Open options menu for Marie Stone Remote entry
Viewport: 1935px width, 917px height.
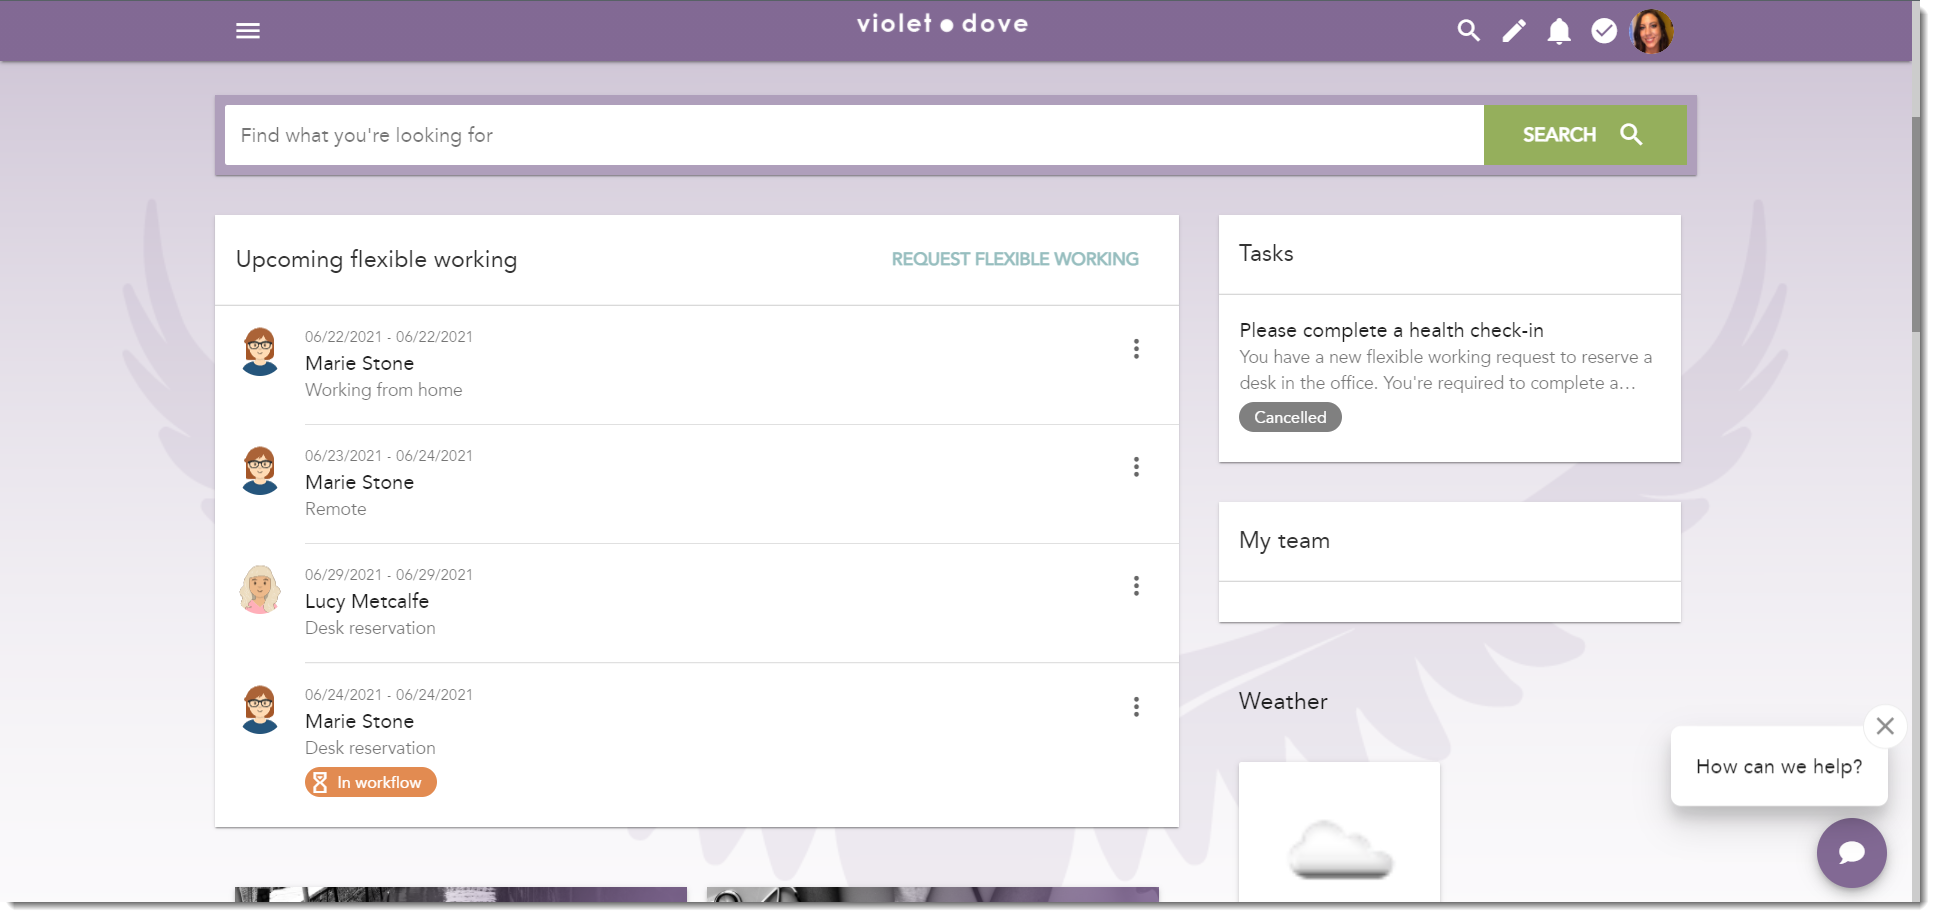click(1136, 467)
